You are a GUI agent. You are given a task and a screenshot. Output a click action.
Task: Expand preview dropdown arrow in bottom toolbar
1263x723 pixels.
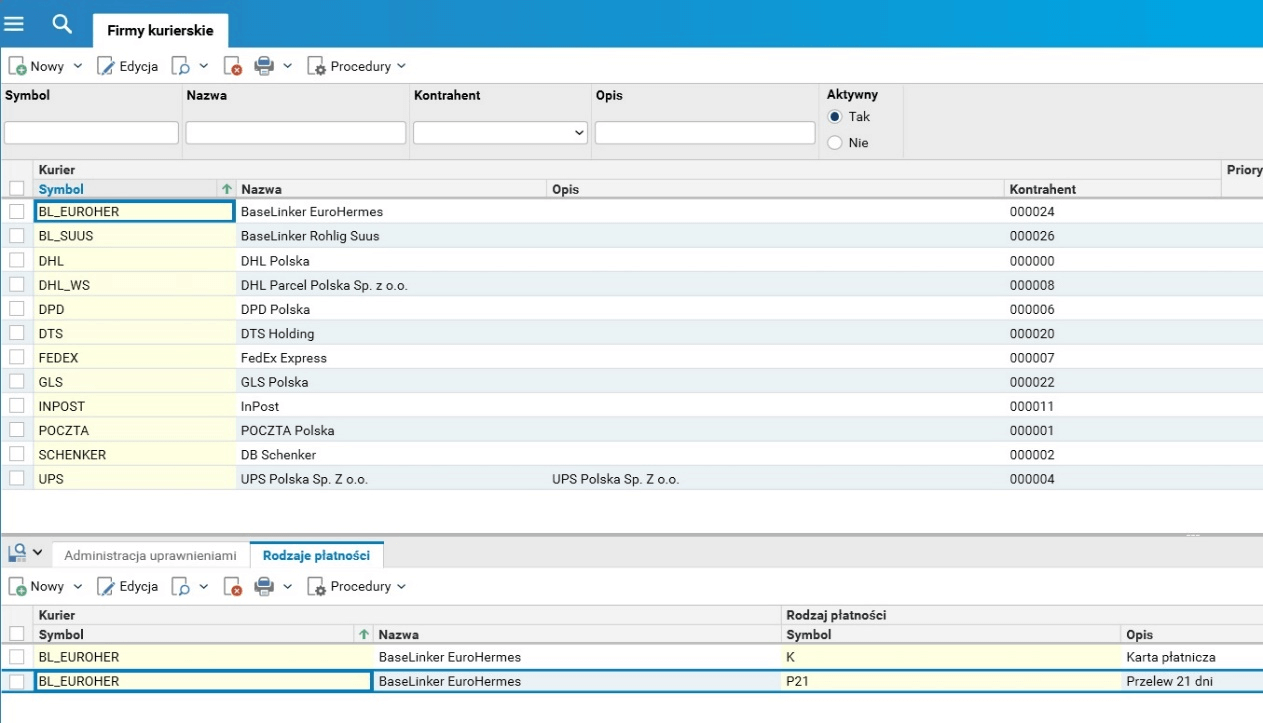coord(203,586)
